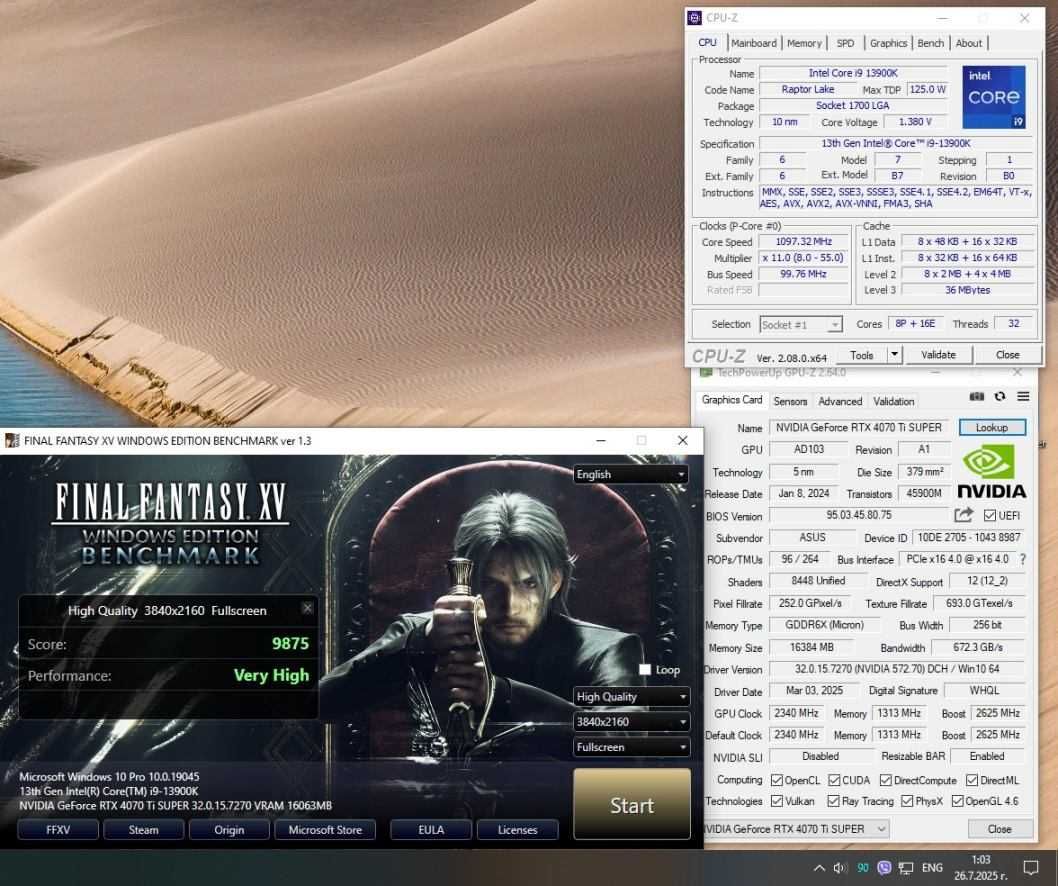Toggle the UEFI checkbox in GPU-Z
The width and height of the screenshot is (1058, 886).
[x=989, y=516]
